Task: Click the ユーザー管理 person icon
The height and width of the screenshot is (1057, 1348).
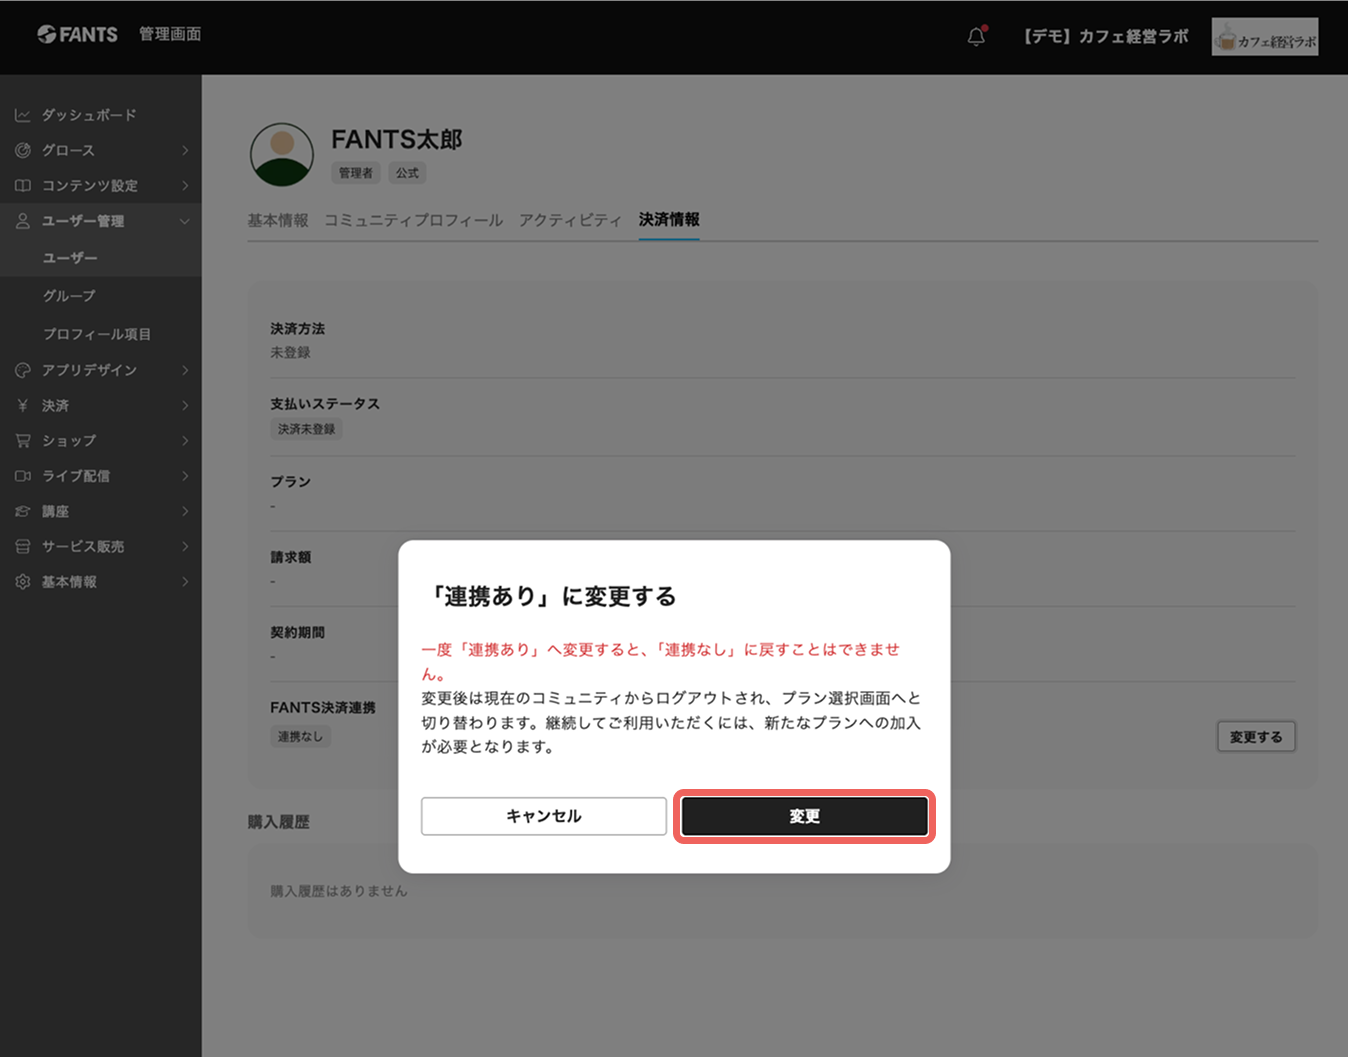Action: tap(22, 221)
